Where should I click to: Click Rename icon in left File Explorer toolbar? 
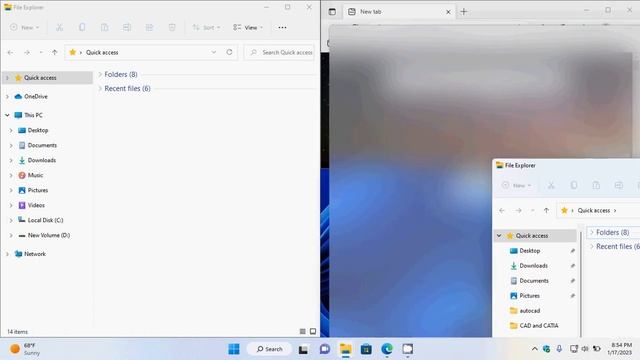127,27
